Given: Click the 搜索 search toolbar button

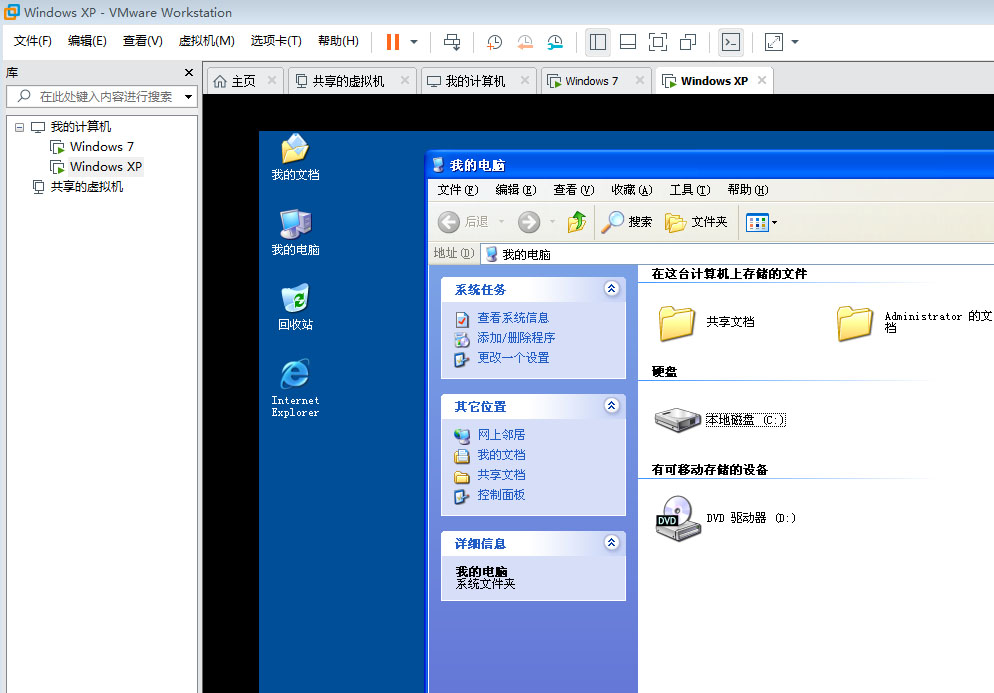Looking at the screenshot, I should coord(626,222).
